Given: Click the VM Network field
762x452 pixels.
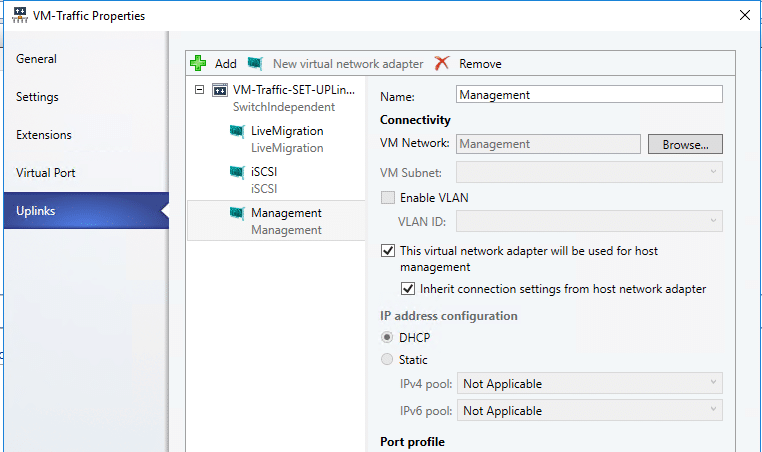Looking at the screenshot, I should (548, 144).
